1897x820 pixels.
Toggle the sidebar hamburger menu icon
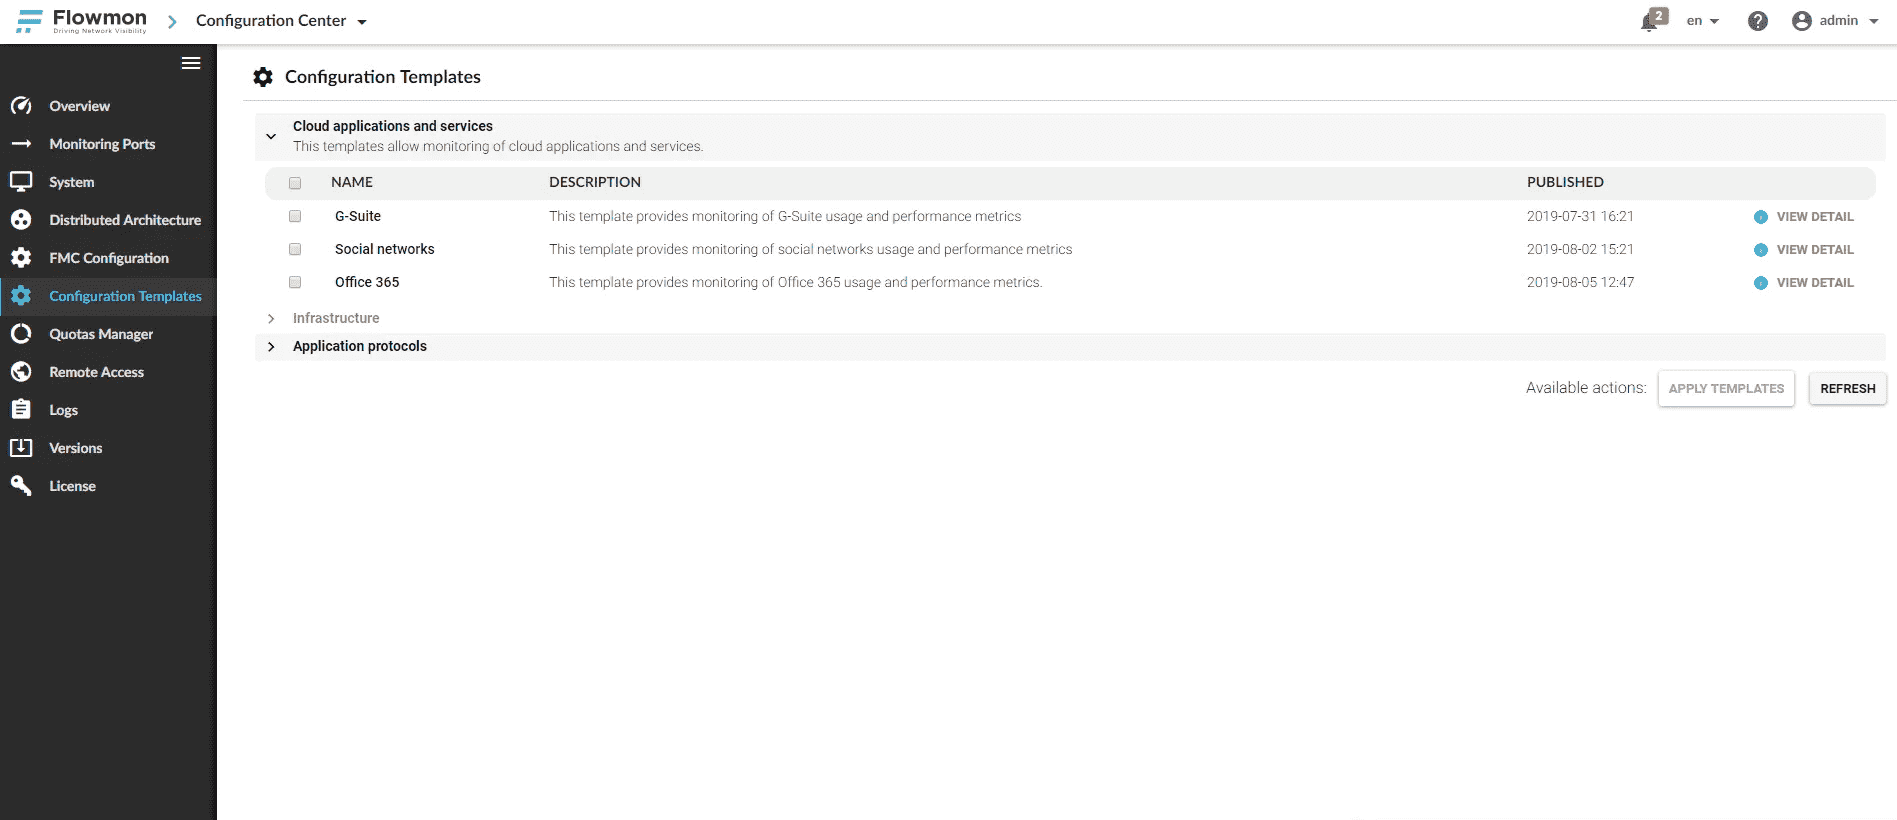click(x=191, y=63)
